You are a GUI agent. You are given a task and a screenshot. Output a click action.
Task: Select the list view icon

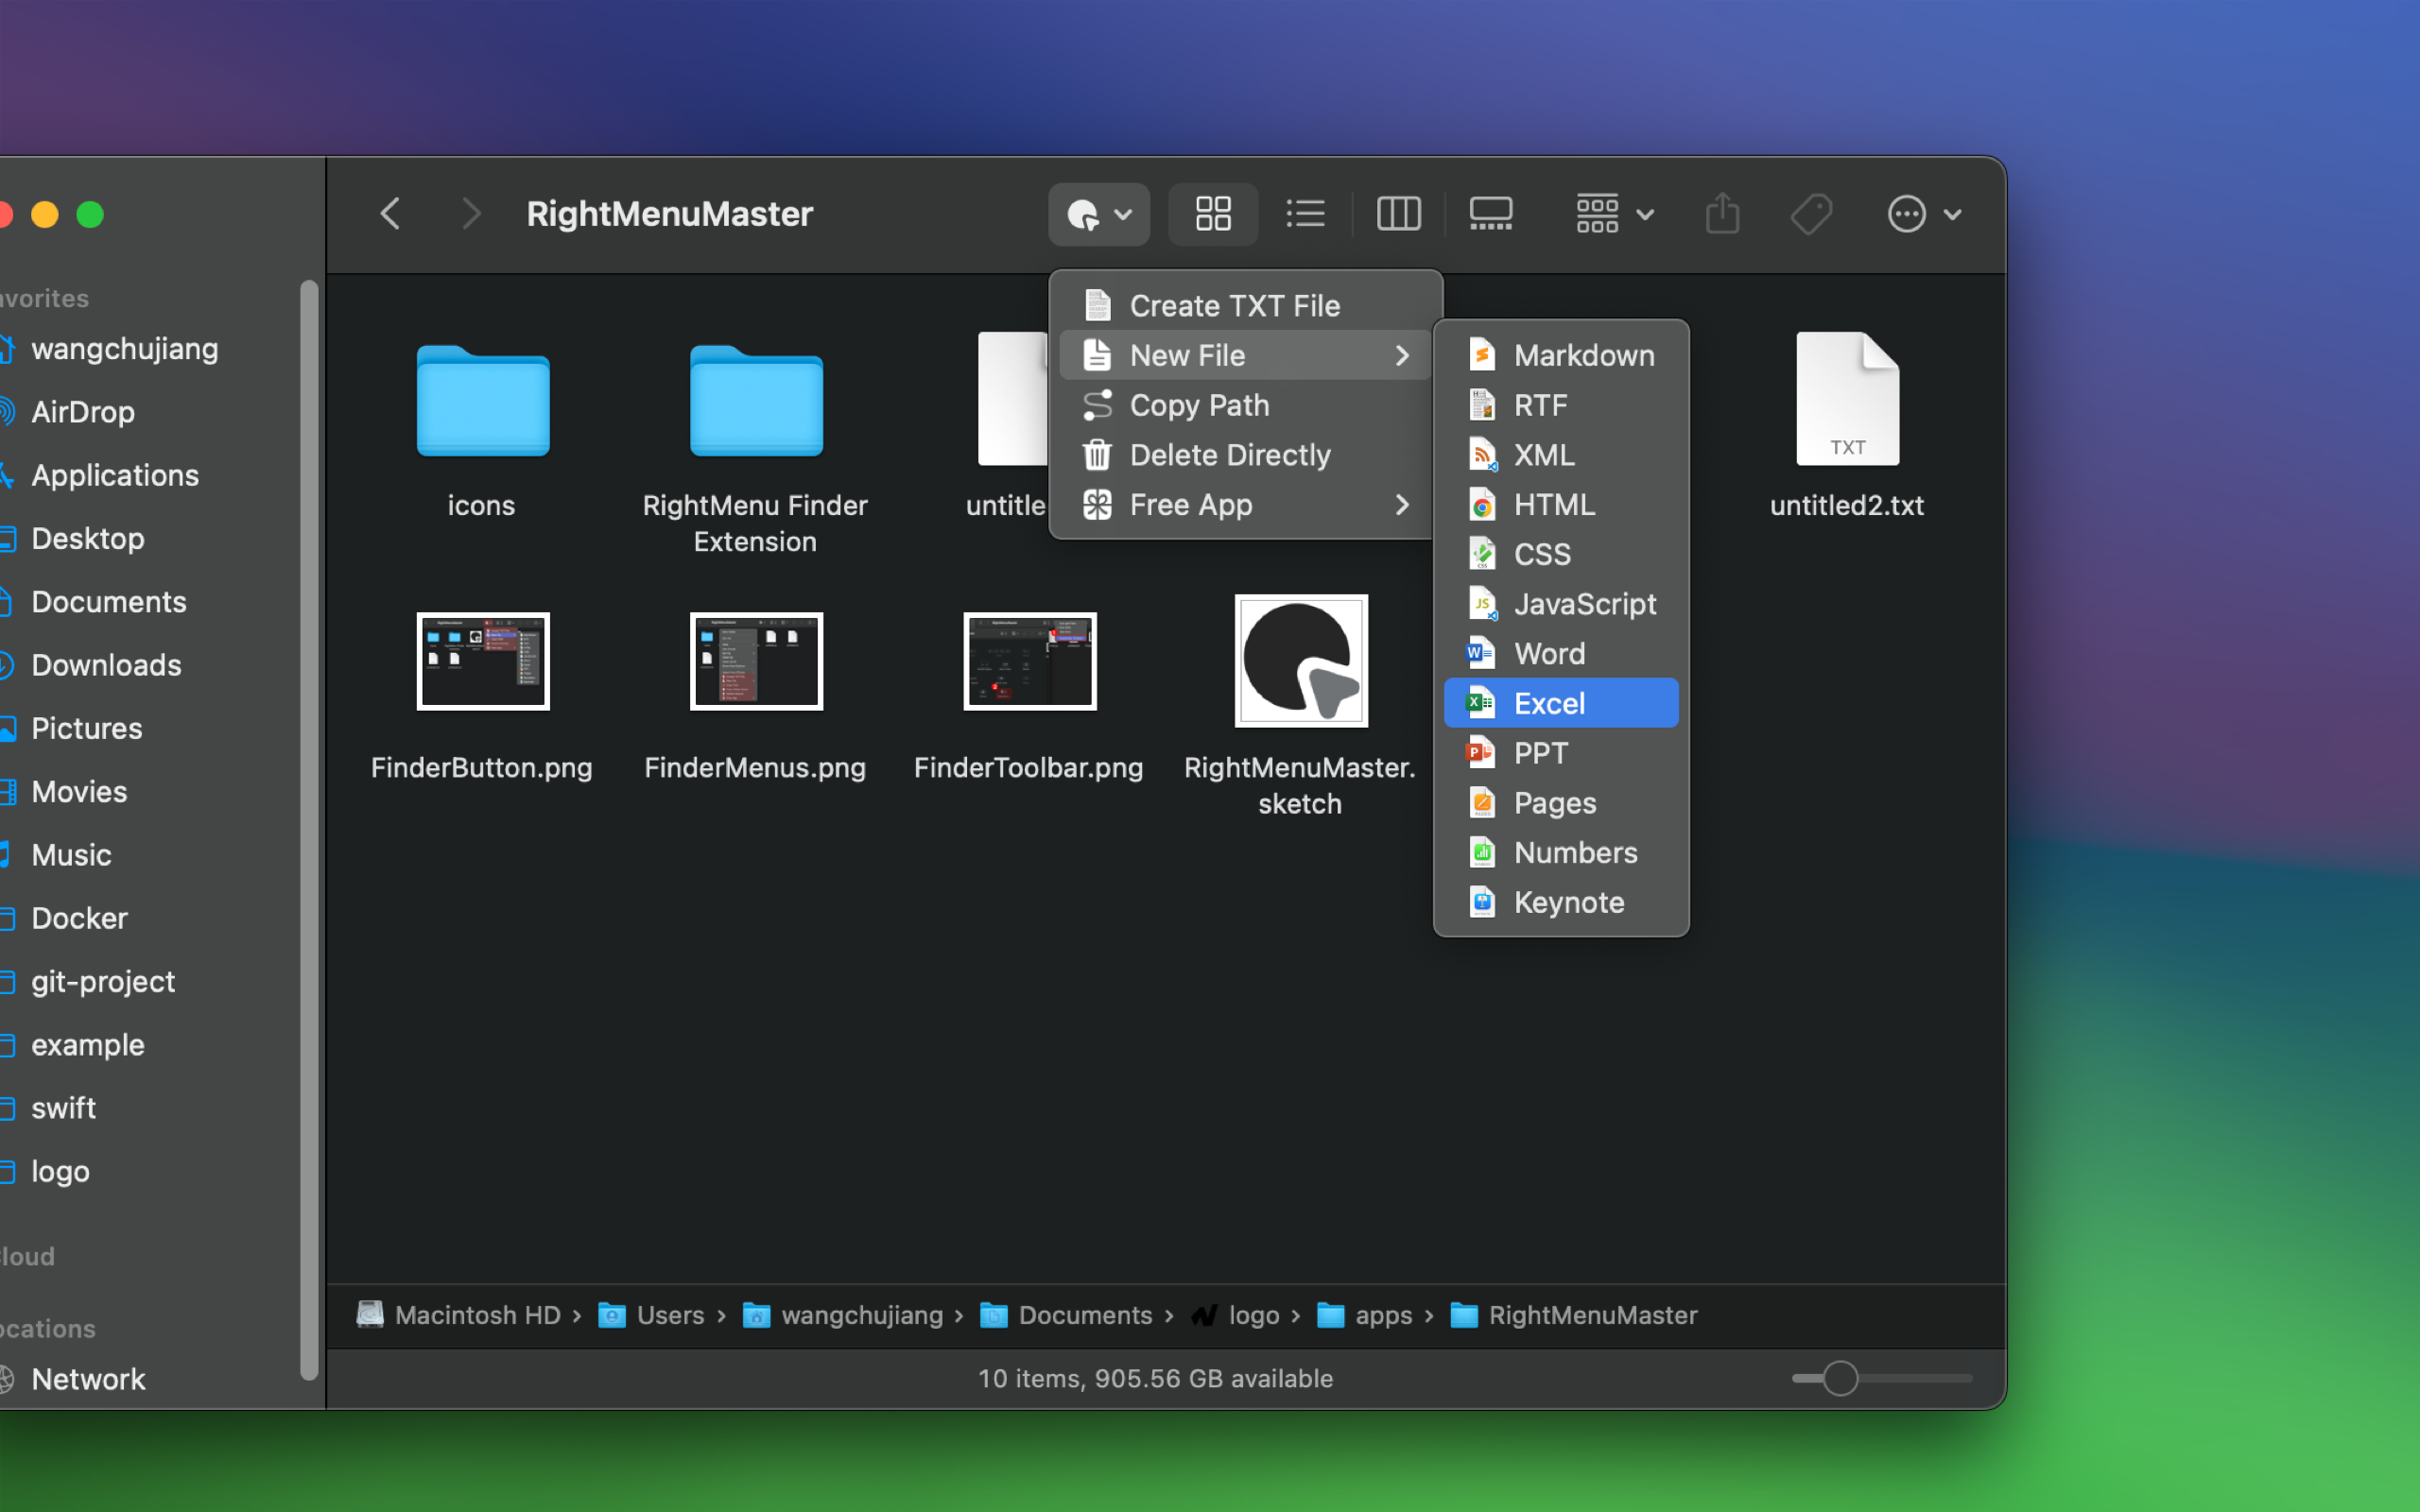[x=1305, y=215]
